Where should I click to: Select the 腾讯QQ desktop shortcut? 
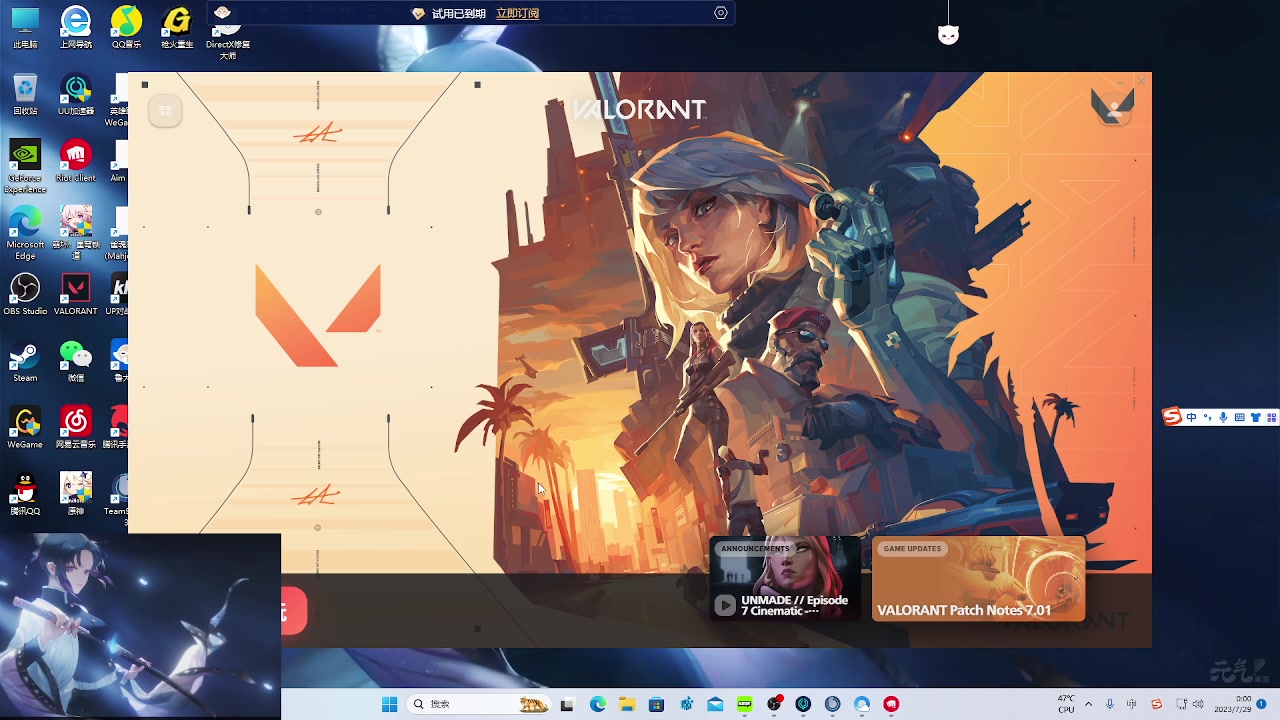(x=25, y=494)
